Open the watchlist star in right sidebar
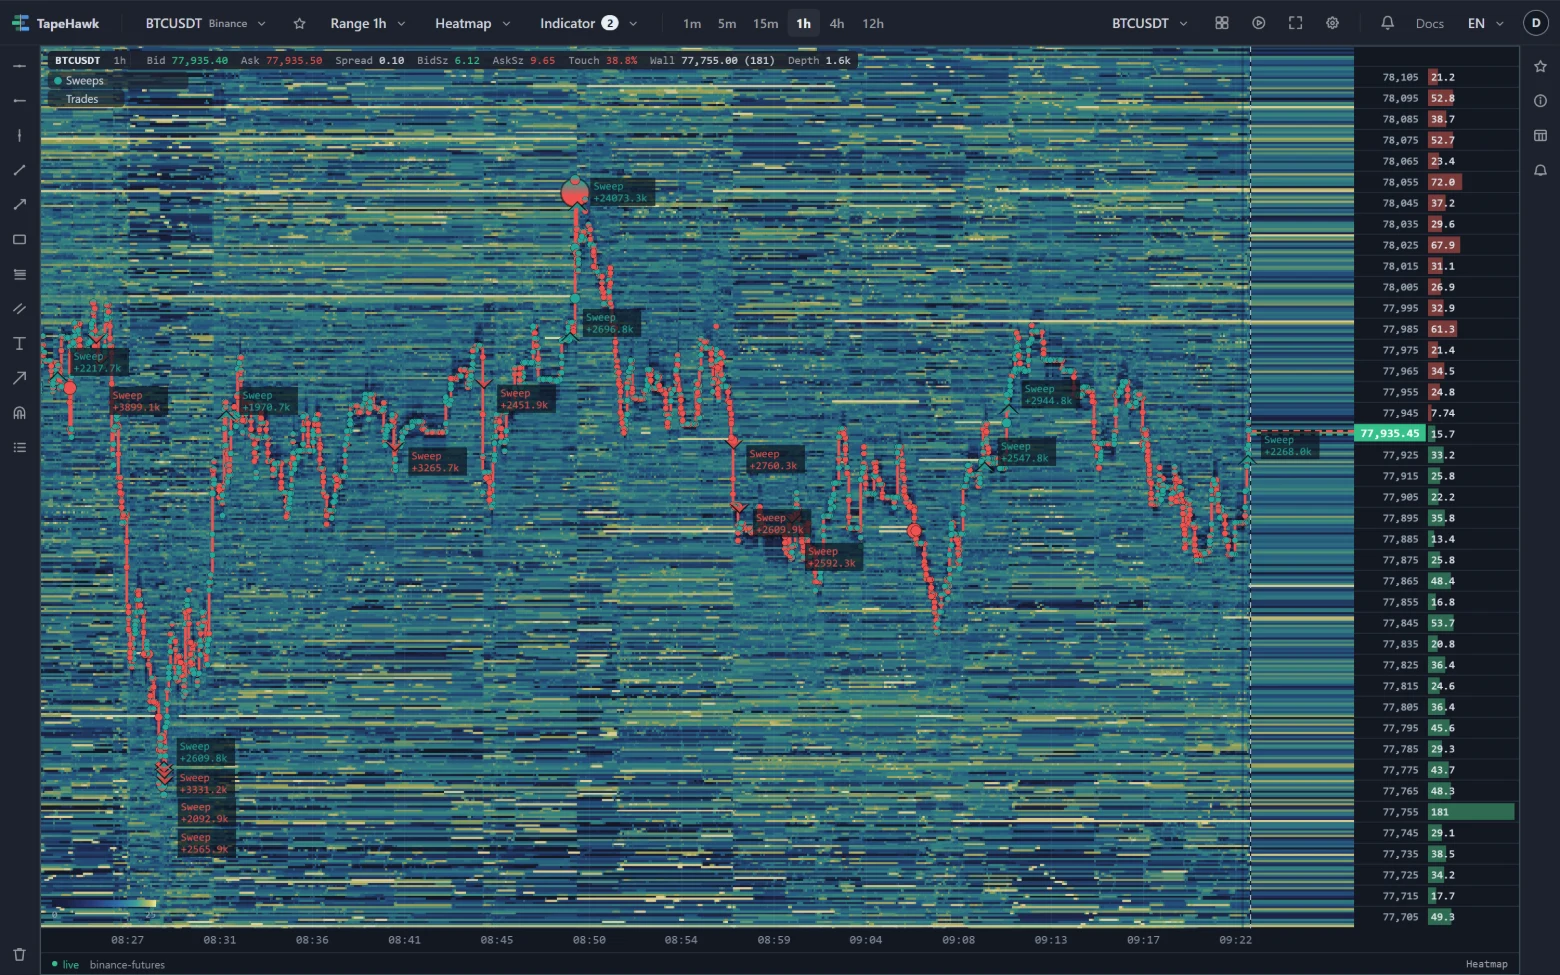 (1540, 66)
